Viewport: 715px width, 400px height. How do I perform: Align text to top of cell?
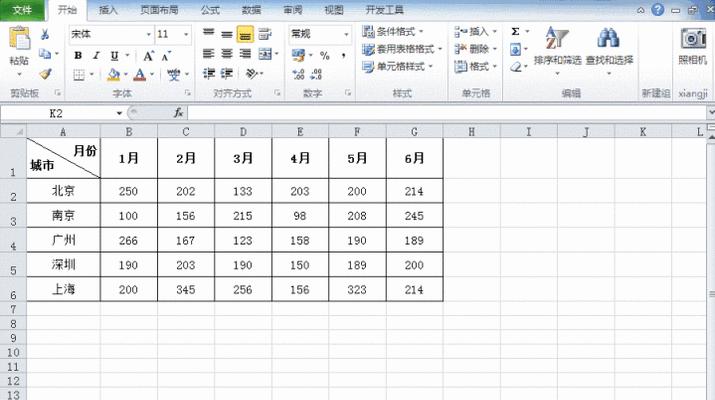(208, 33)
